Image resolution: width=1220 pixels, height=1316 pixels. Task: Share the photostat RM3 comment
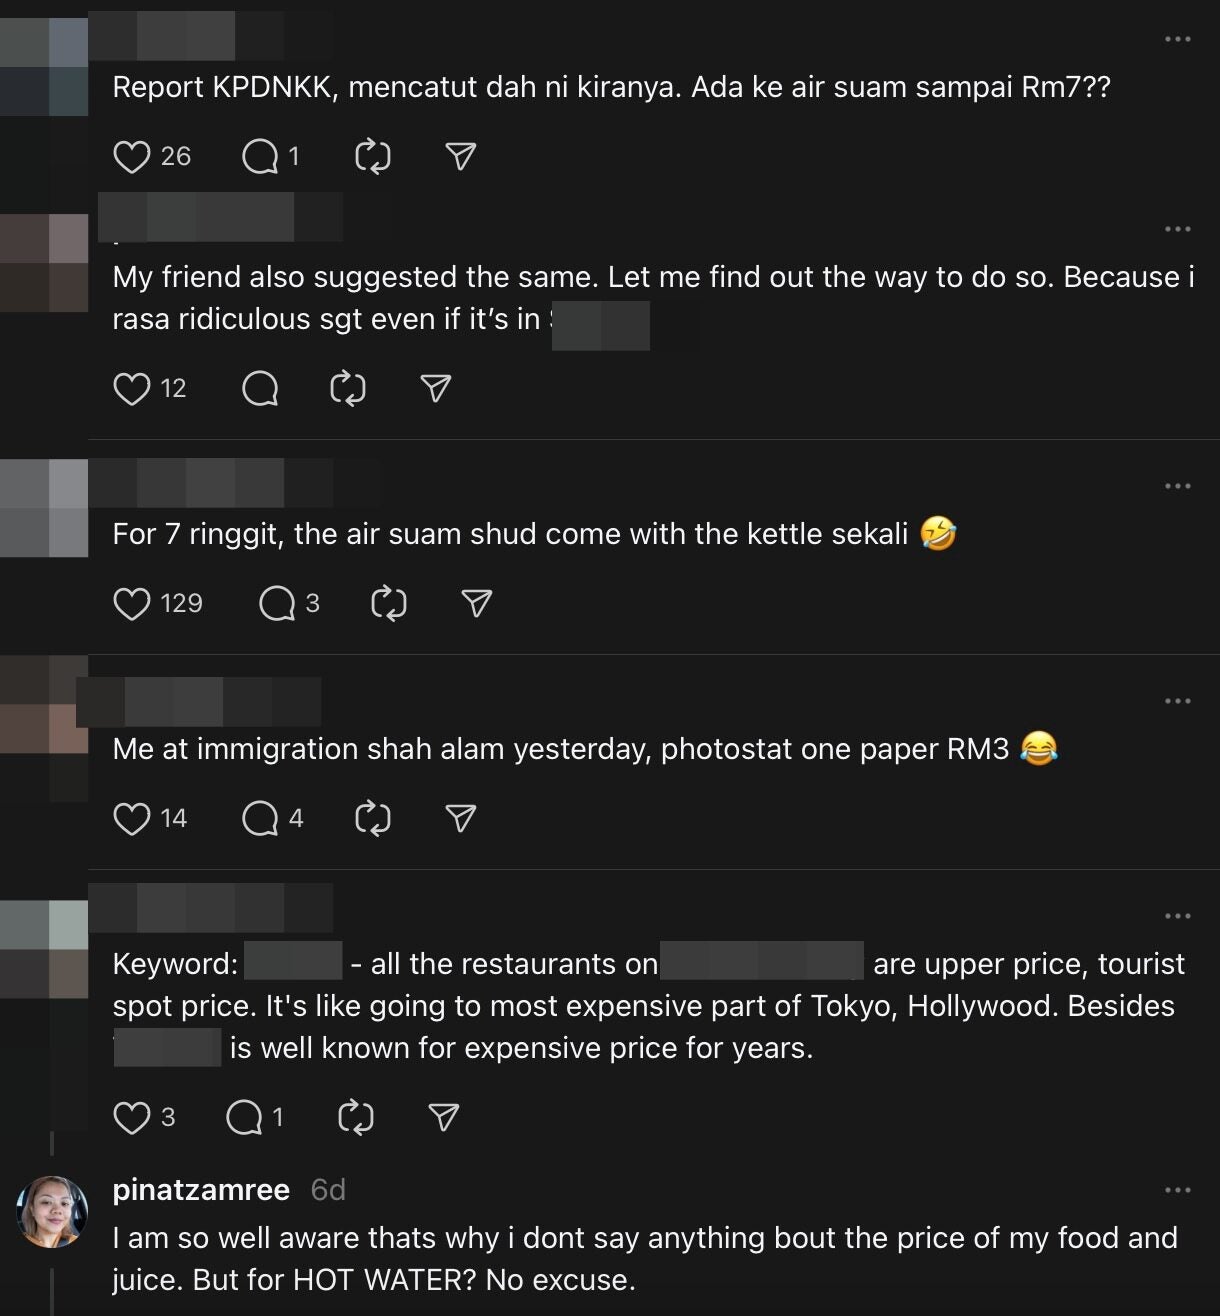tap(459, 817)
